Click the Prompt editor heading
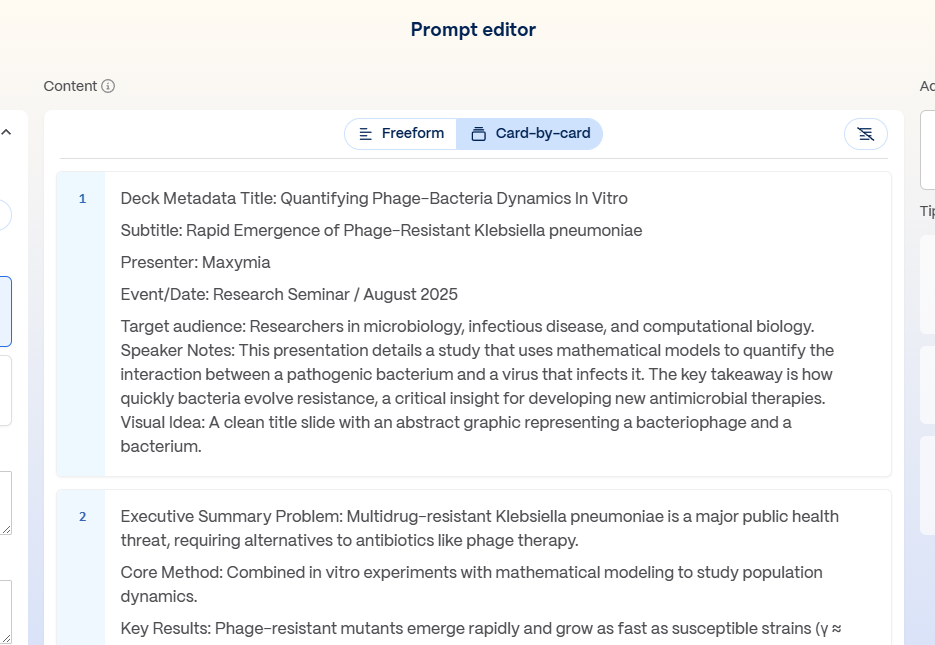The height and width of the screenshot is (645, 935). click(473, 30)
